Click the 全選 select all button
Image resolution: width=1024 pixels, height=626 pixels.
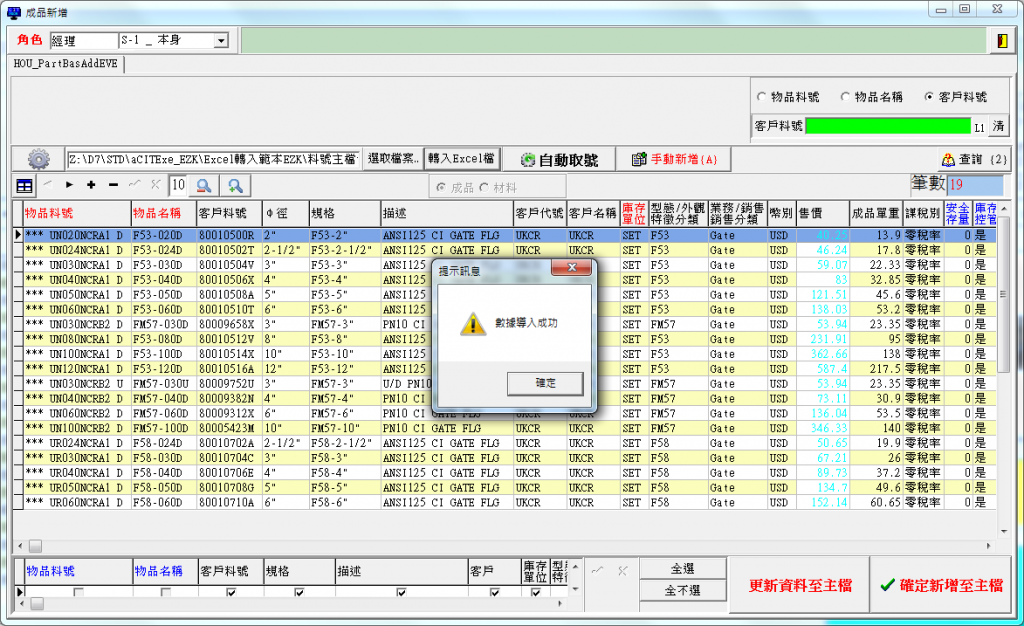[682, 568]
